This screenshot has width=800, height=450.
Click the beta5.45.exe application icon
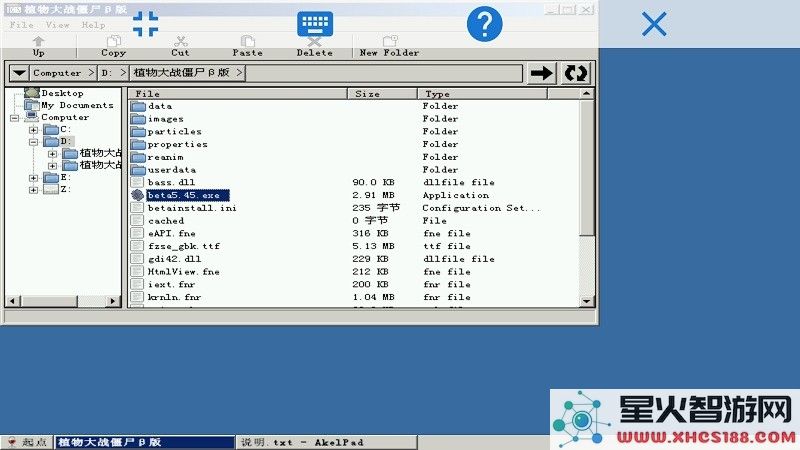137,195
